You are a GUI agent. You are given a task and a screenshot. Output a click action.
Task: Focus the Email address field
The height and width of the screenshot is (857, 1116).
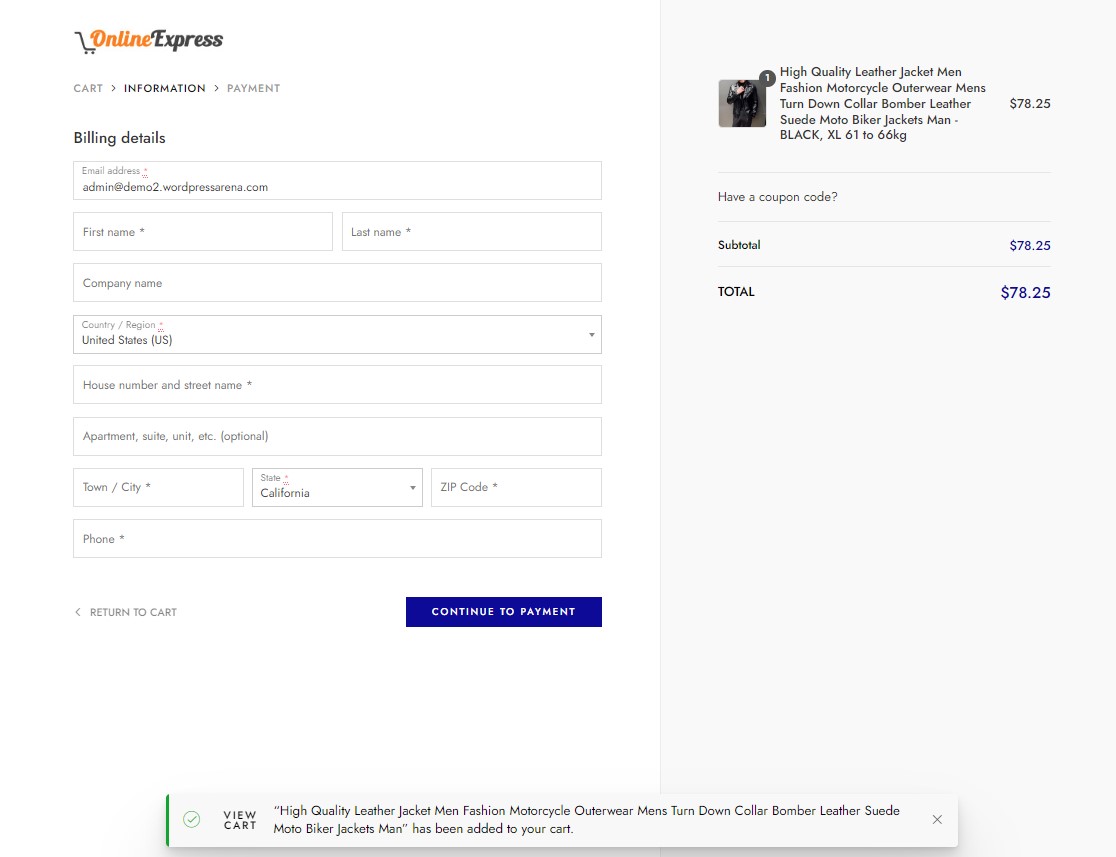[x=337, y=181]
